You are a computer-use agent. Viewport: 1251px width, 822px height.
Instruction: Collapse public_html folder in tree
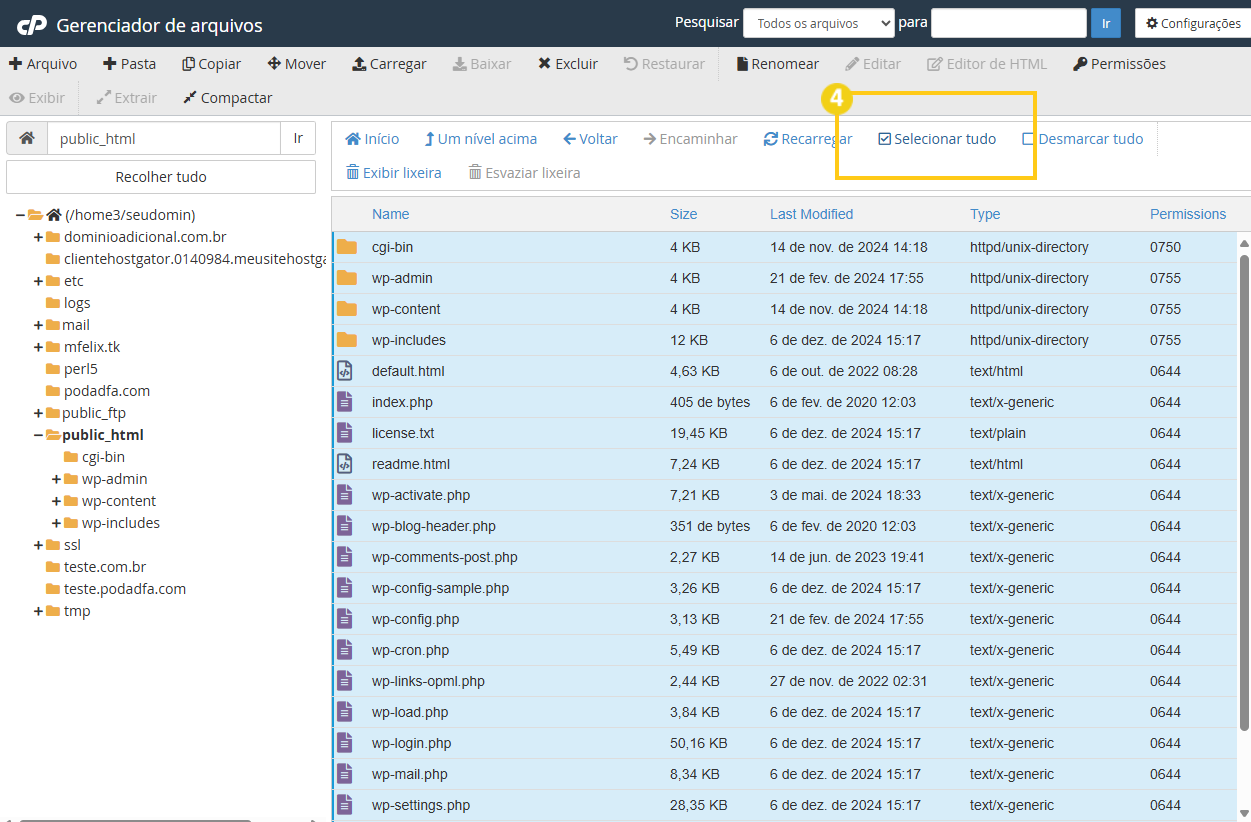click(38, 435)
